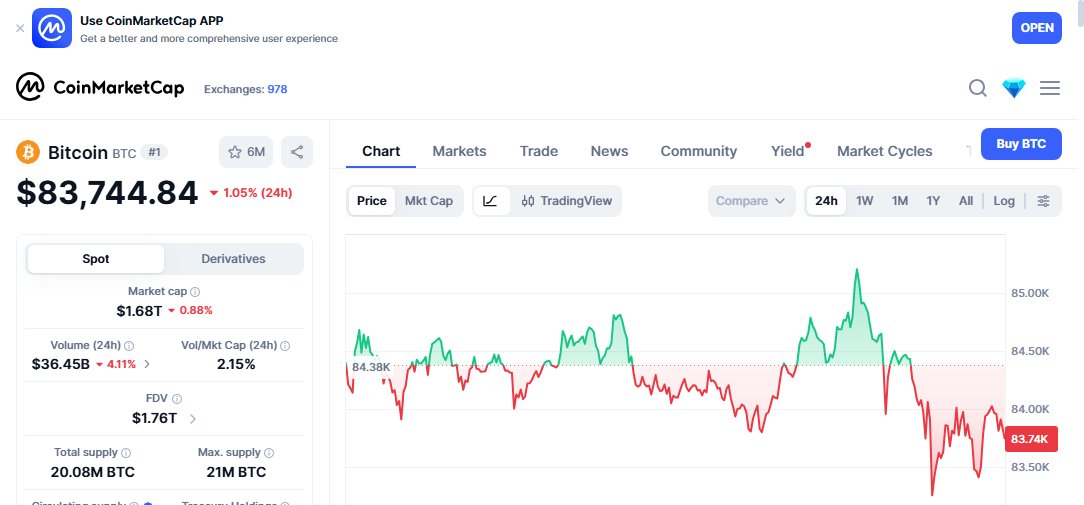
Task: Share Bitcoin page with share icon
Action: pyautogui.click(x=297, y=152)
